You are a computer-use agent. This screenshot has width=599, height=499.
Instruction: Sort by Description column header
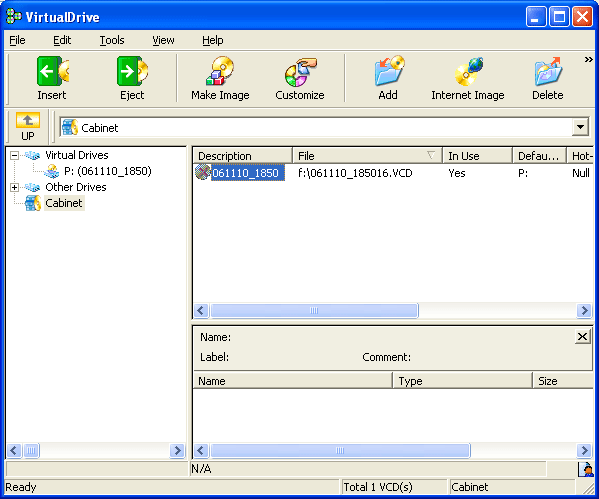[x=243, y=156]
